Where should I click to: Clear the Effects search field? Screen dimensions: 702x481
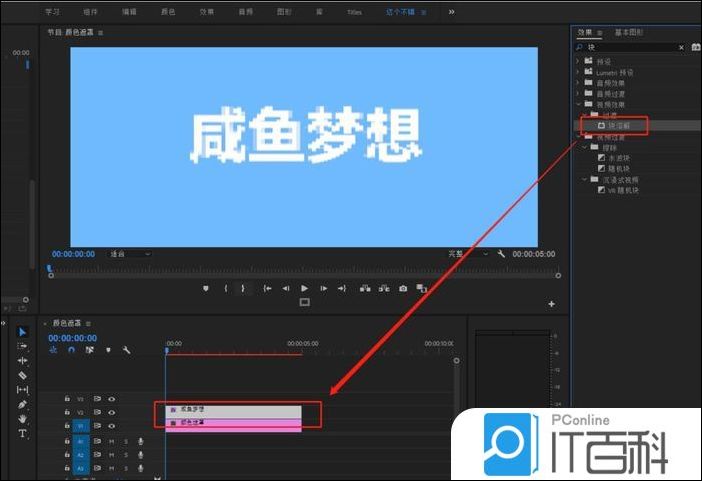coord(681,47)
